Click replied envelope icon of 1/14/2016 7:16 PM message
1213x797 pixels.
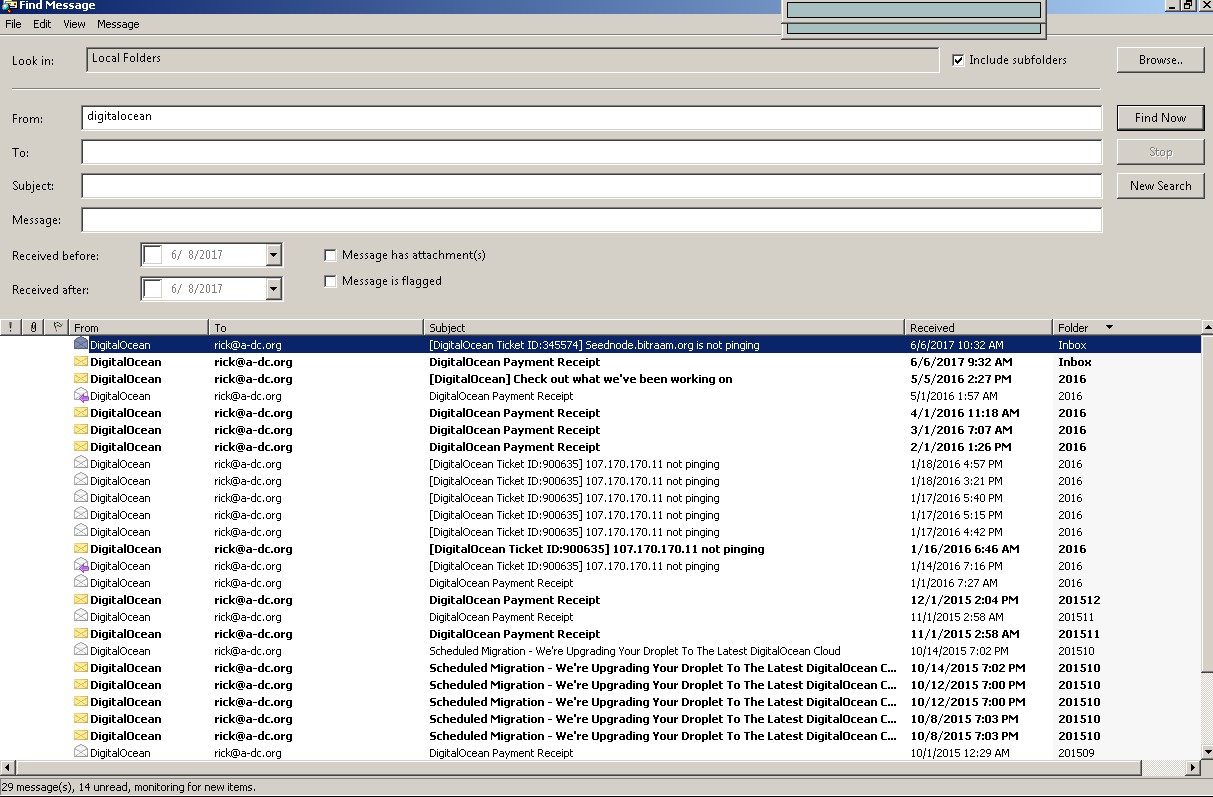[81, 566]
